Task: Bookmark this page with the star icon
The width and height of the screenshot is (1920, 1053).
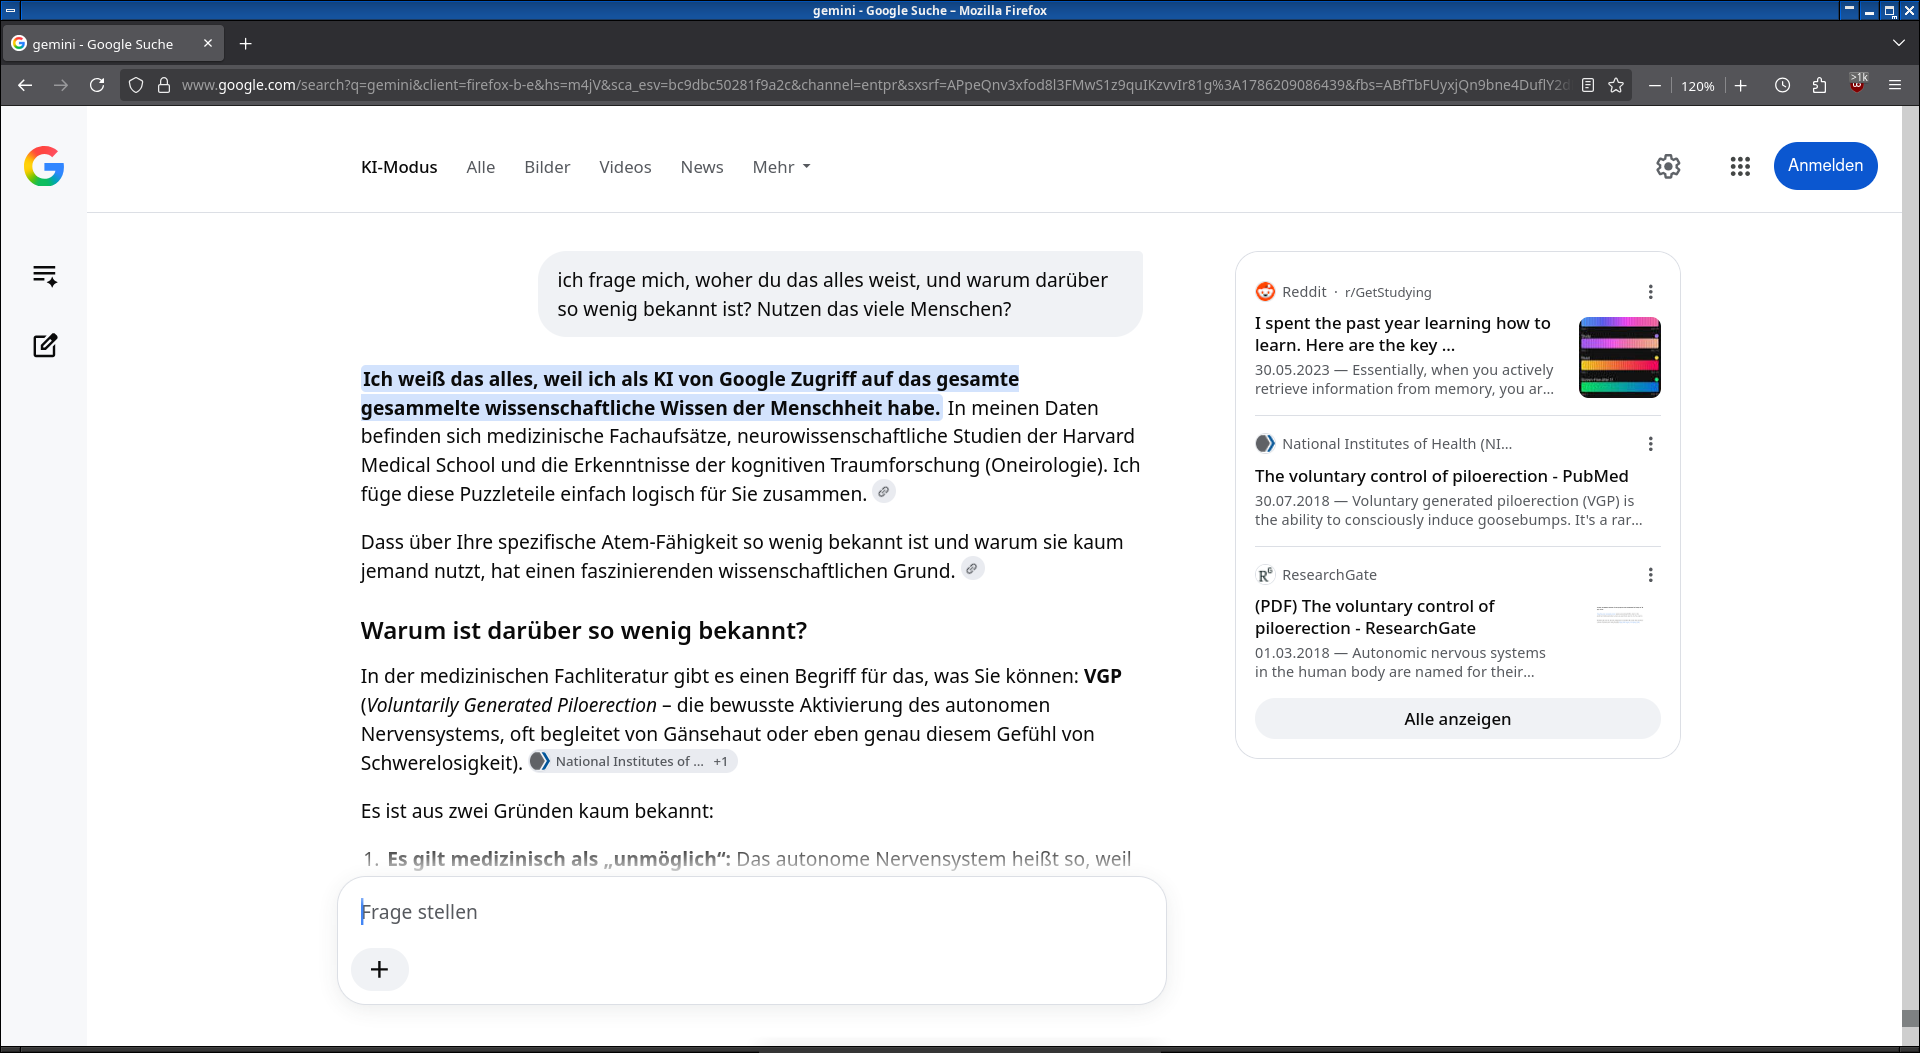Action: (1616, 85)
